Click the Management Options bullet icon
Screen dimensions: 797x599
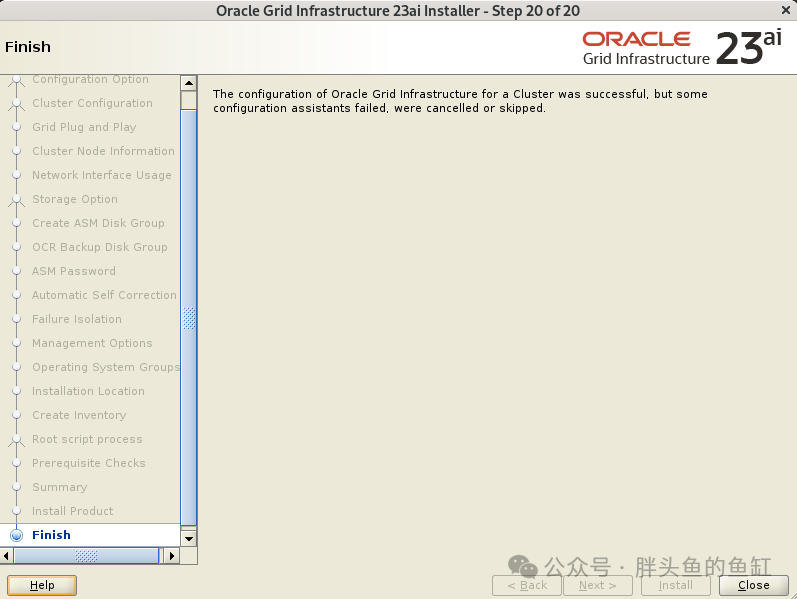tap(17, 343)
